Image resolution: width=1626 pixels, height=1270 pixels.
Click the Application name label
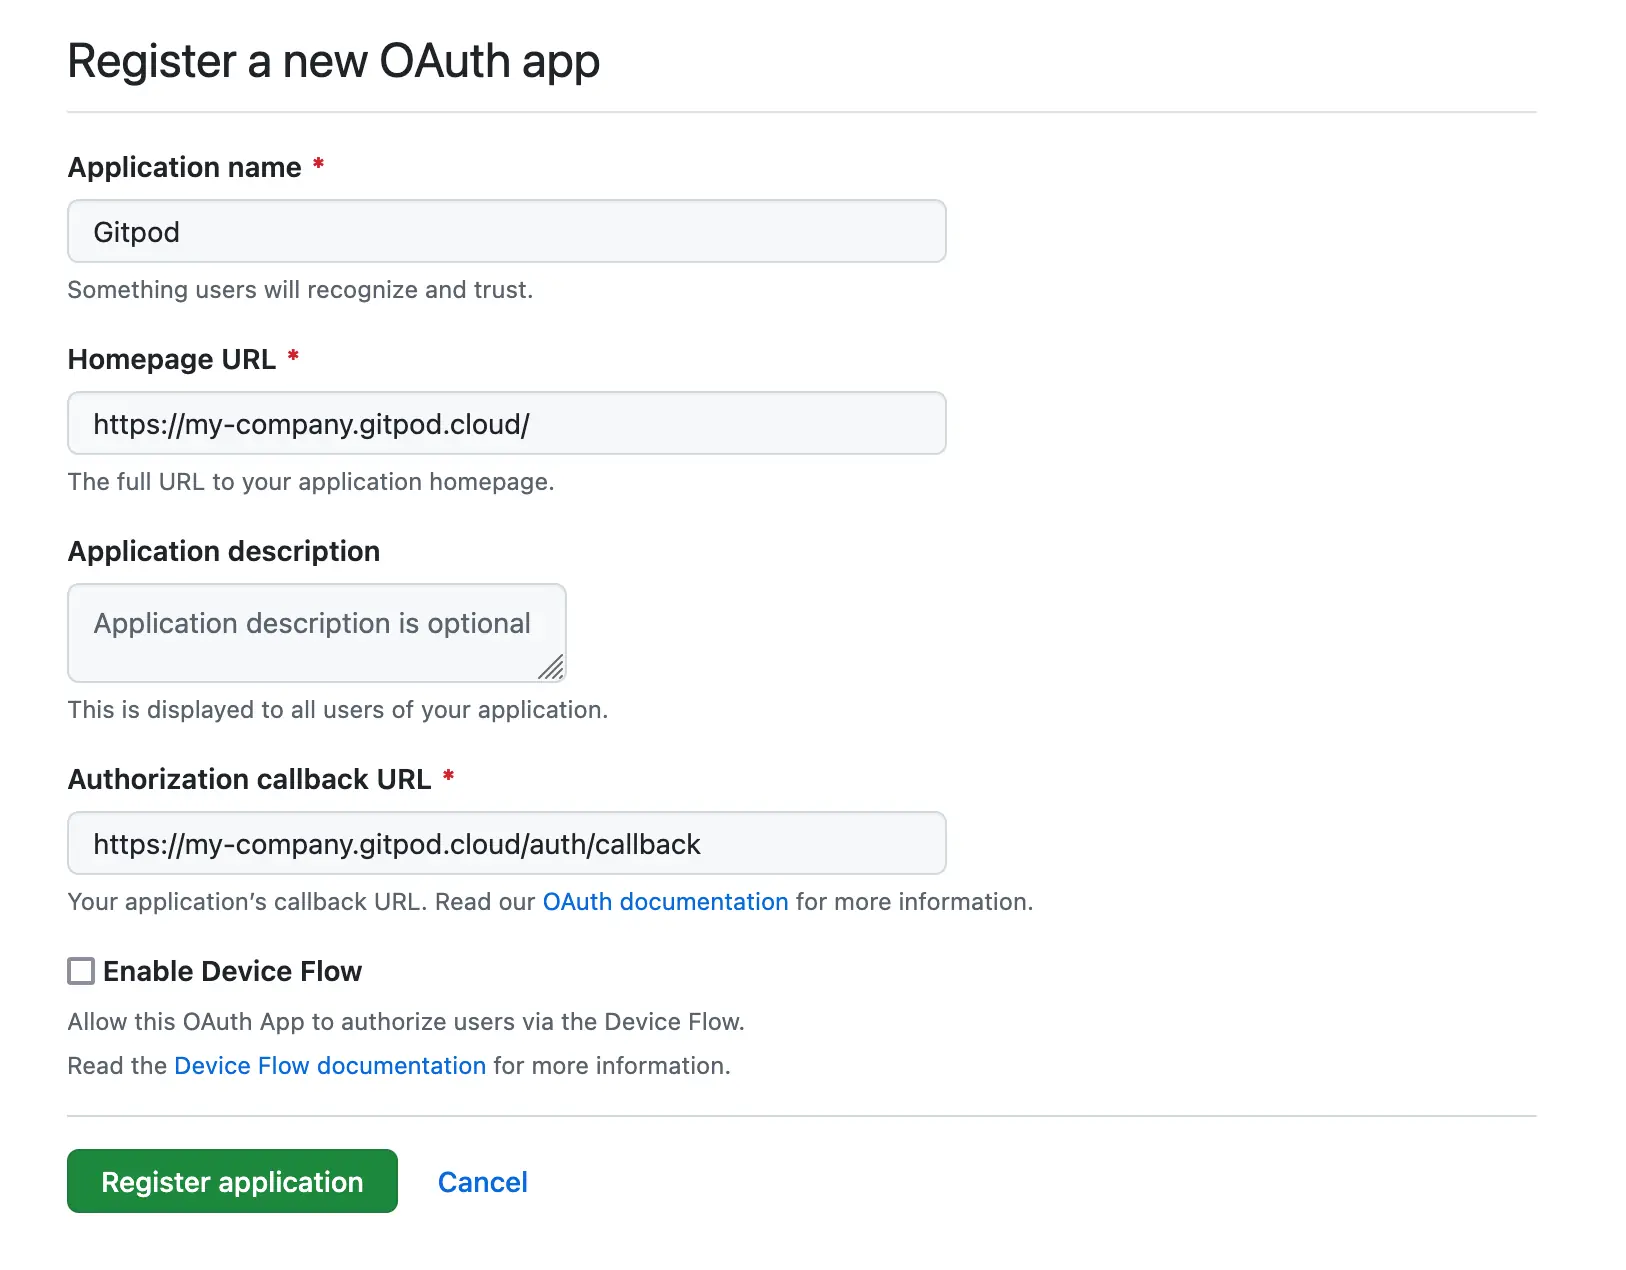pos(184,167)
